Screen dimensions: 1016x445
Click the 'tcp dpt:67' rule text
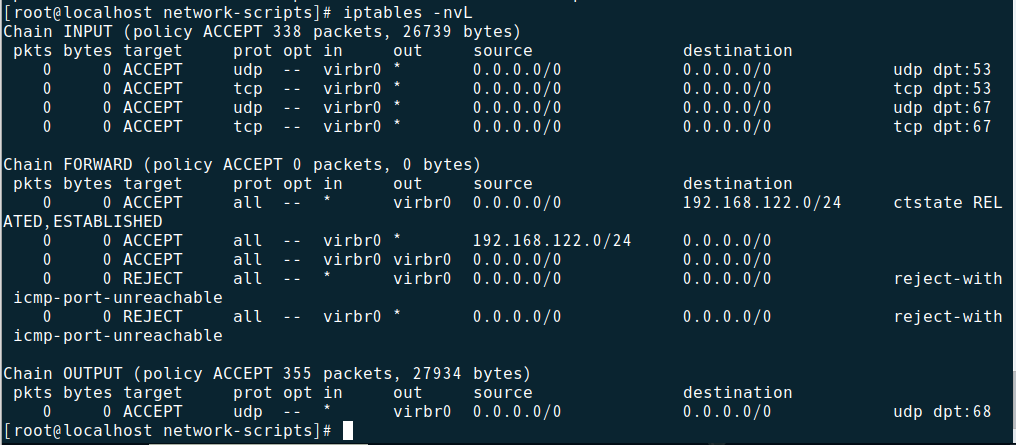(x=942, y=127)
